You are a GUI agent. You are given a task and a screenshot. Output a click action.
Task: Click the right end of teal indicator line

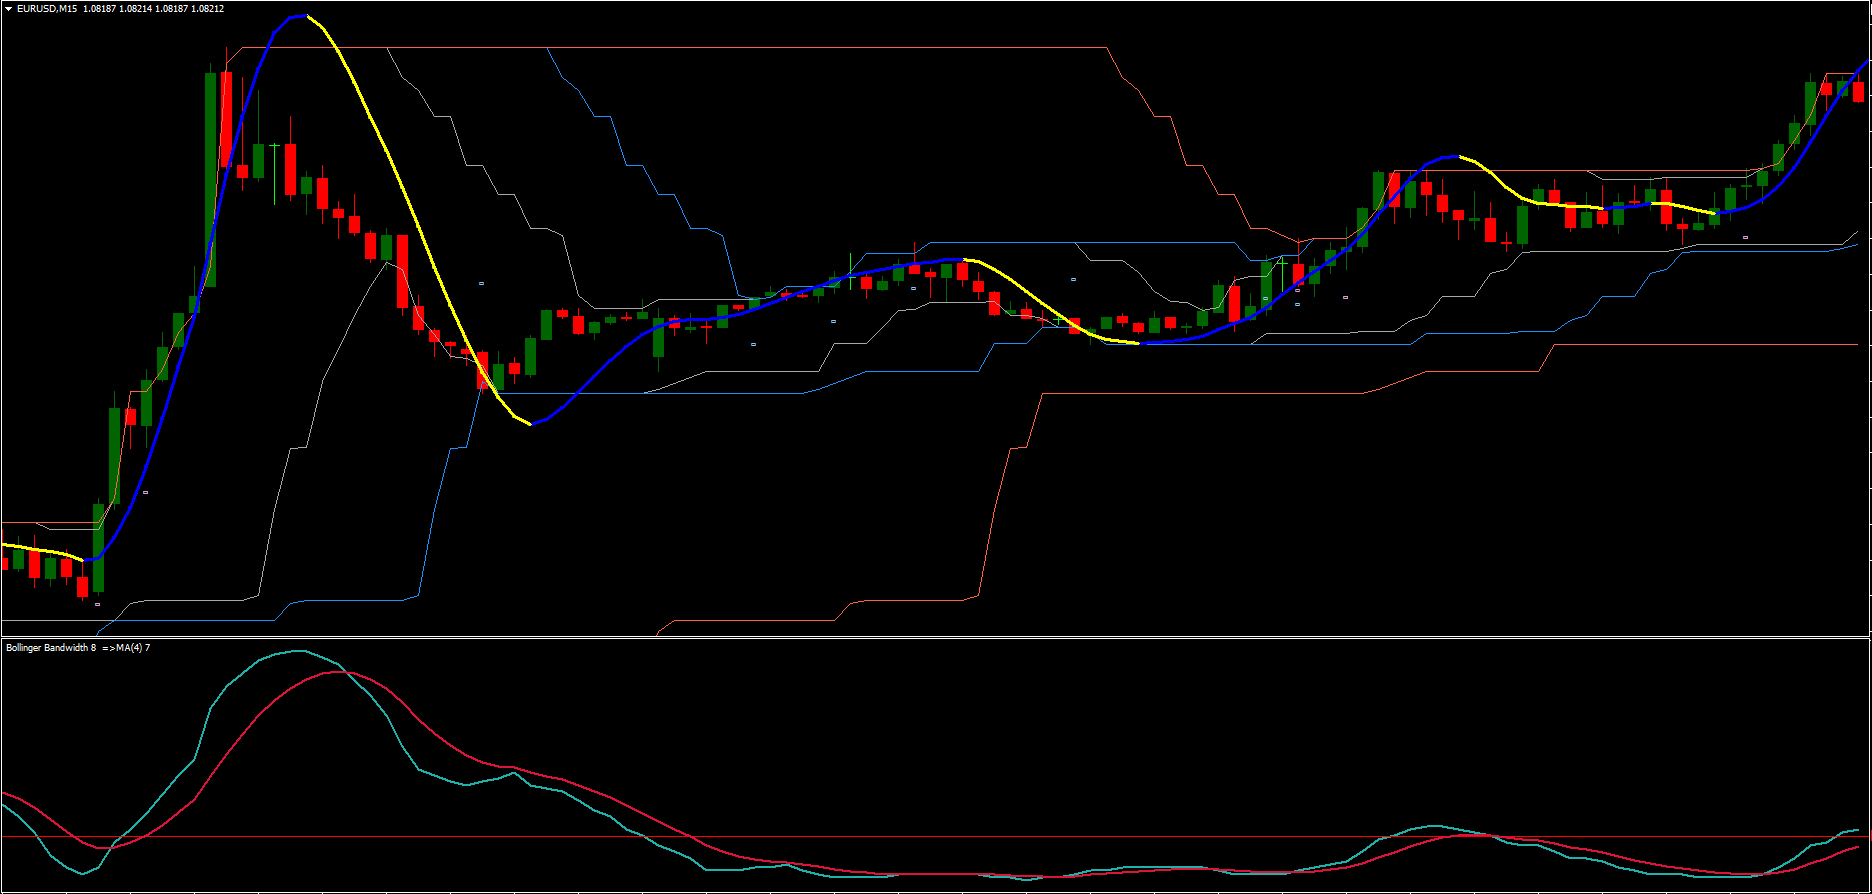click(1857, 830)
